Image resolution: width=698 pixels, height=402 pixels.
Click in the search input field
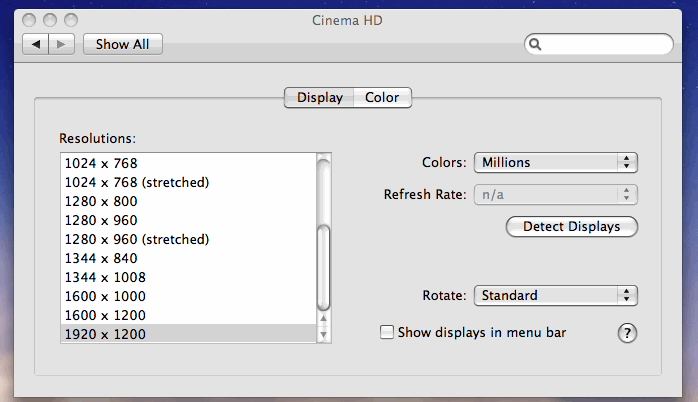[x=605, y=44]
